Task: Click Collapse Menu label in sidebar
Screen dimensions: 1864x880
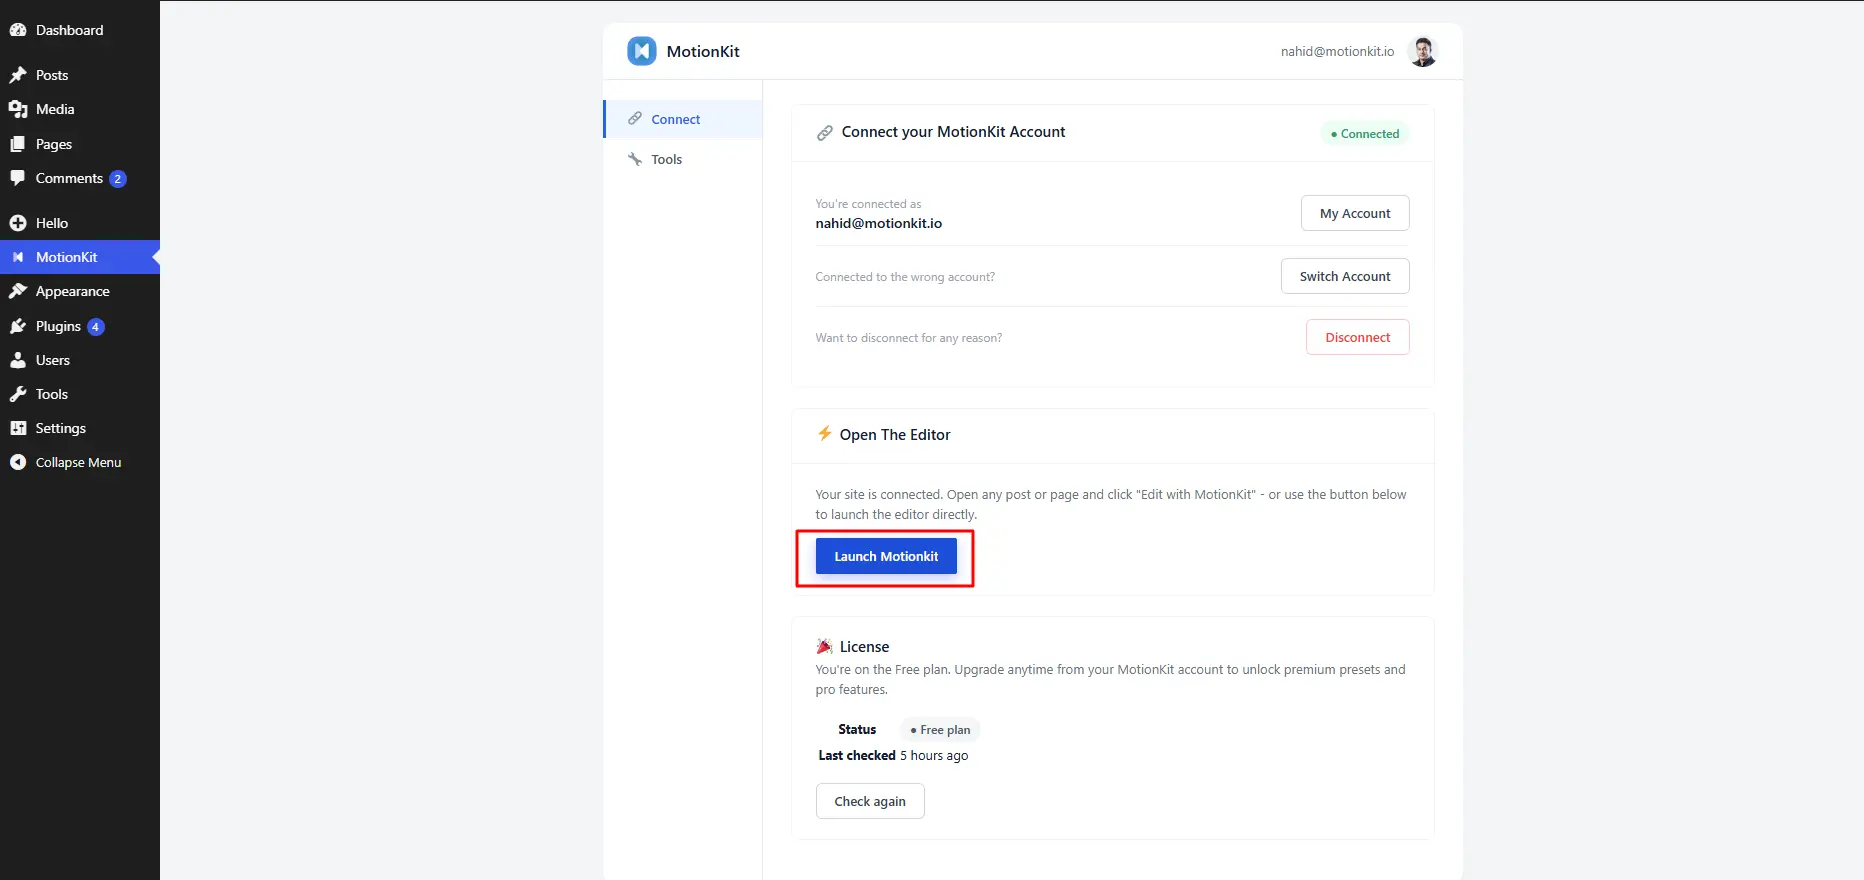Action: (78, 462)
